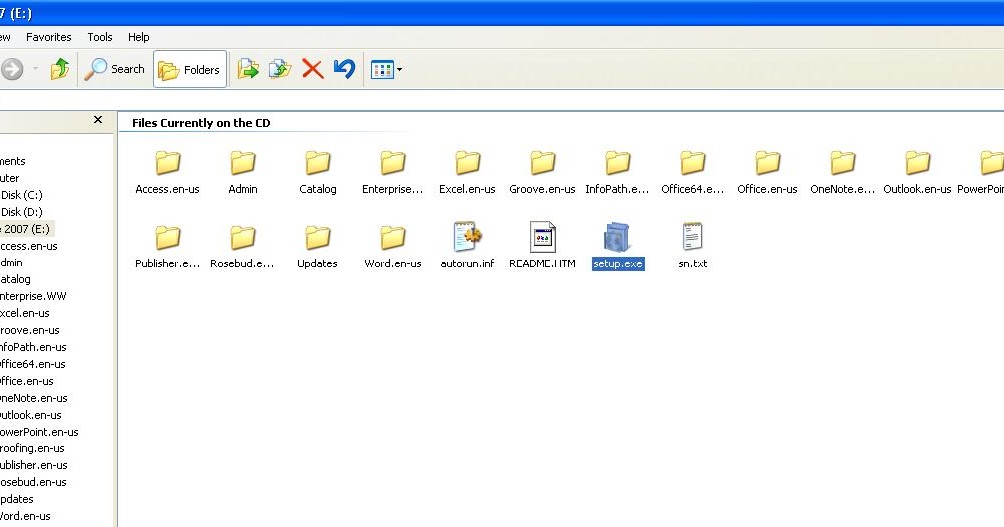Open Rosebud.en-us in the folder tree
This screenshot has height=527, width=1004.
point(33,482)
